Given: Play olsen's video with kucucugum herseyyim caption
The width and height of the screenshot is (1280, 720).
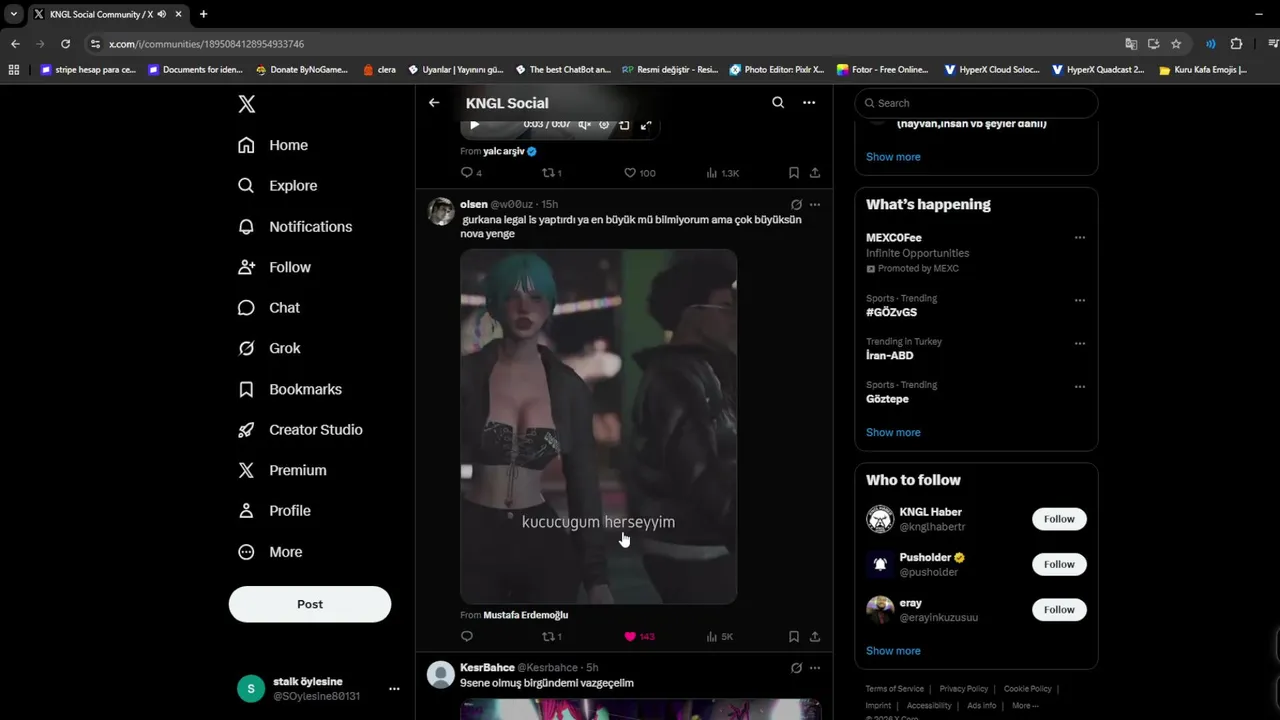Looking at the screenshot, I should pyautogui.click(x=598, y=427).
